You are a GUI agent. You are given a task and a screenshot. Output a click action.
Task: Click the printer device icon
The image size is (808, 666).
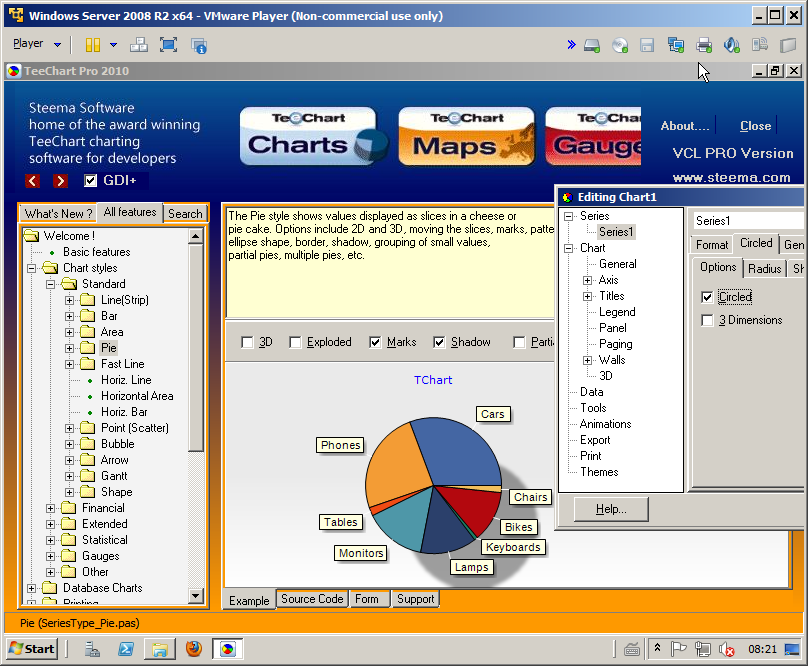click(x=704, y=45)
